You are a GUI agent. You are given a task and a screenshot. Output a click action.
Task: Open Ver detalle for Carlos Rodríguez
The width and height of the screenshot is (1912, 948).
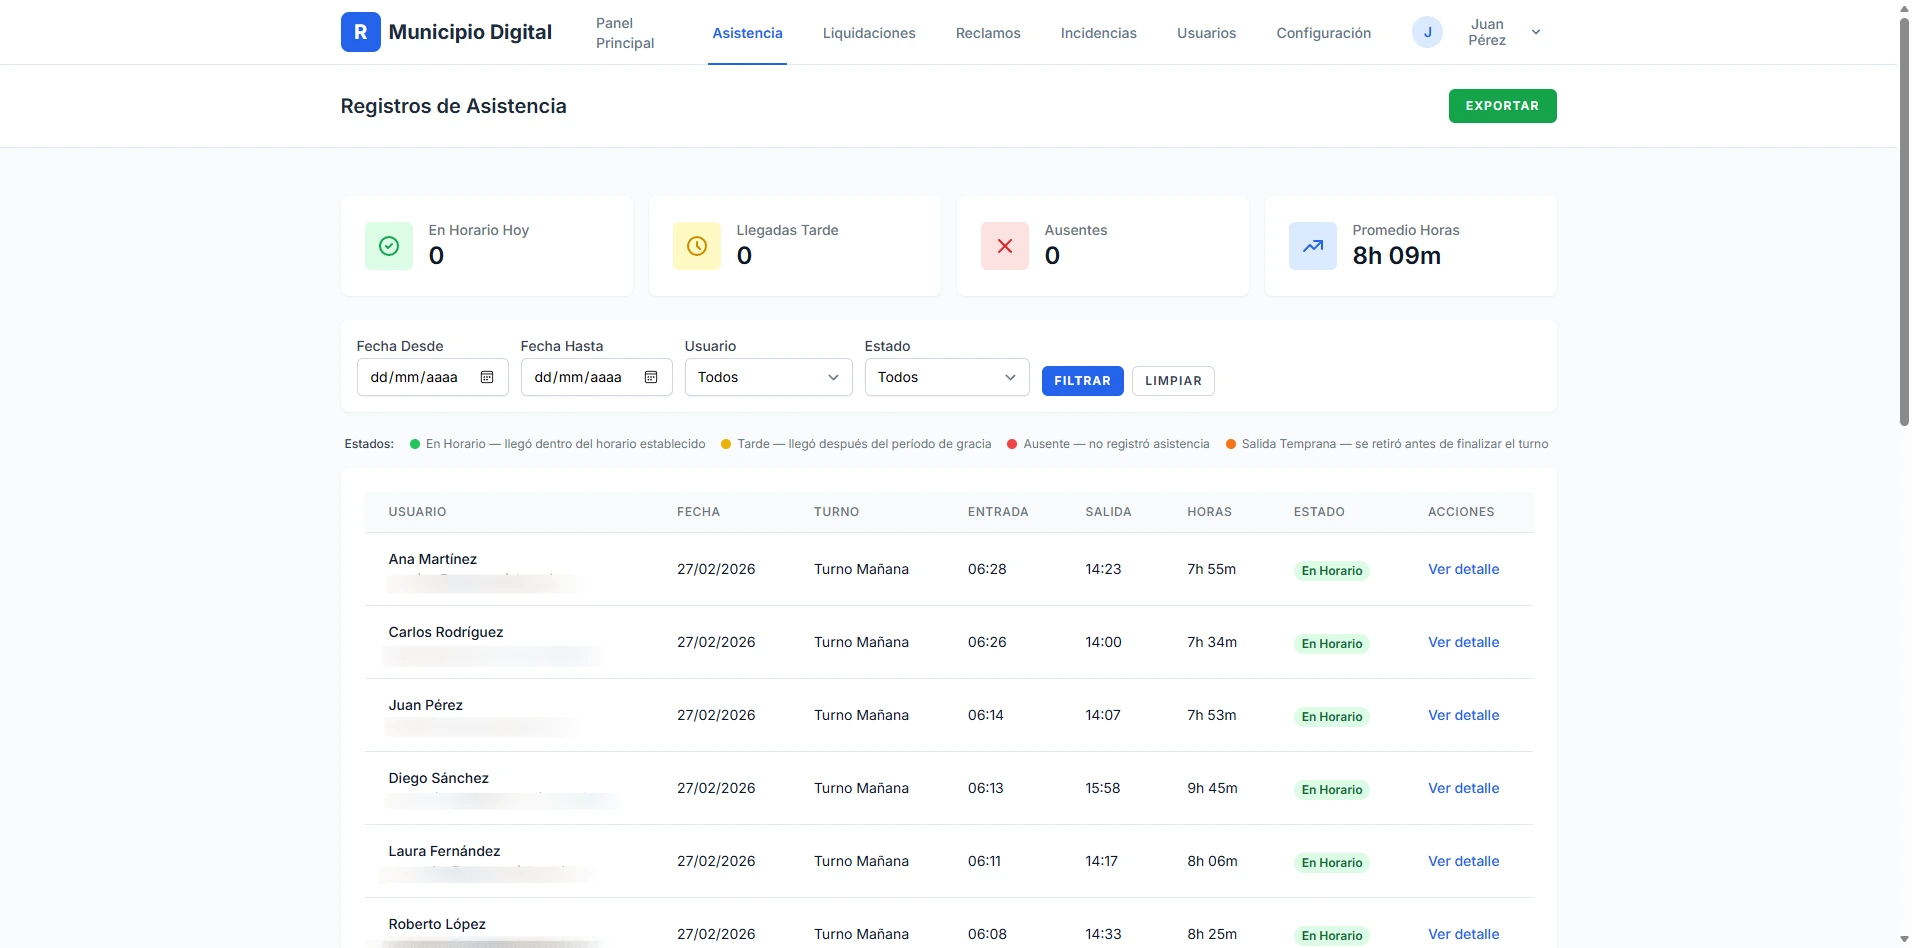click(1463, 642)
